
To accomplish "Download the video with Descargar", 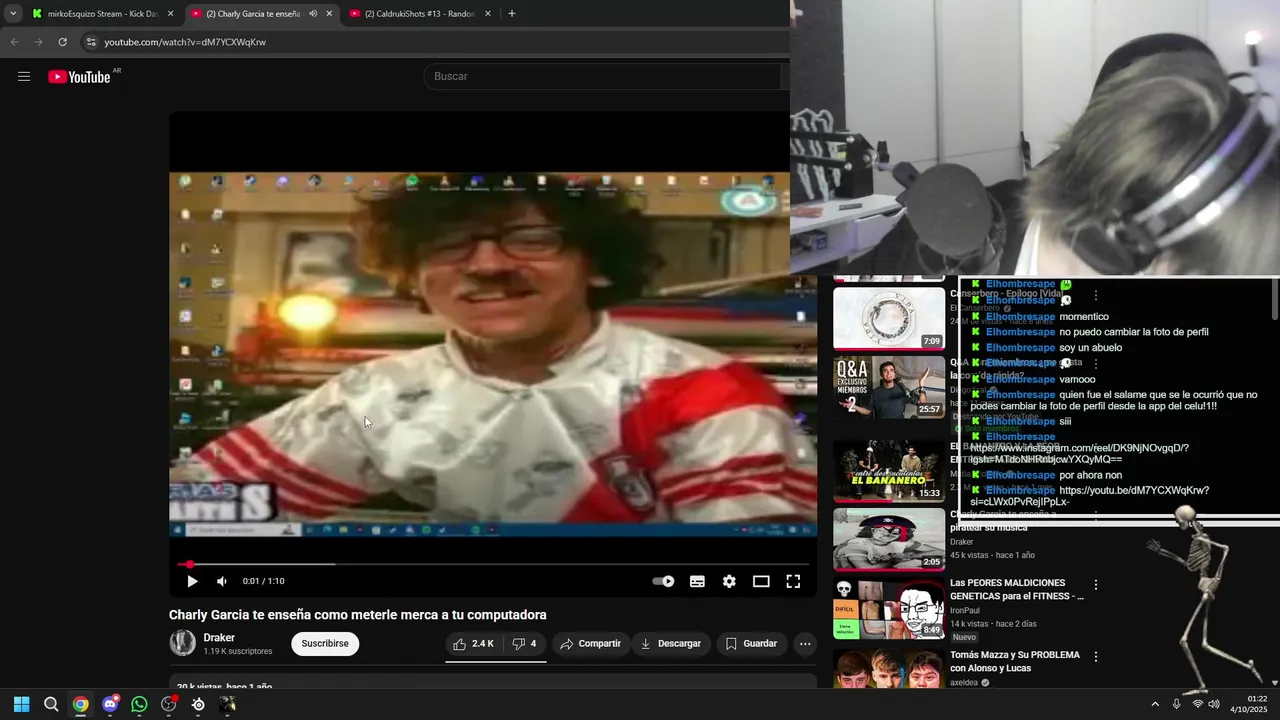I will pos(671,644).
